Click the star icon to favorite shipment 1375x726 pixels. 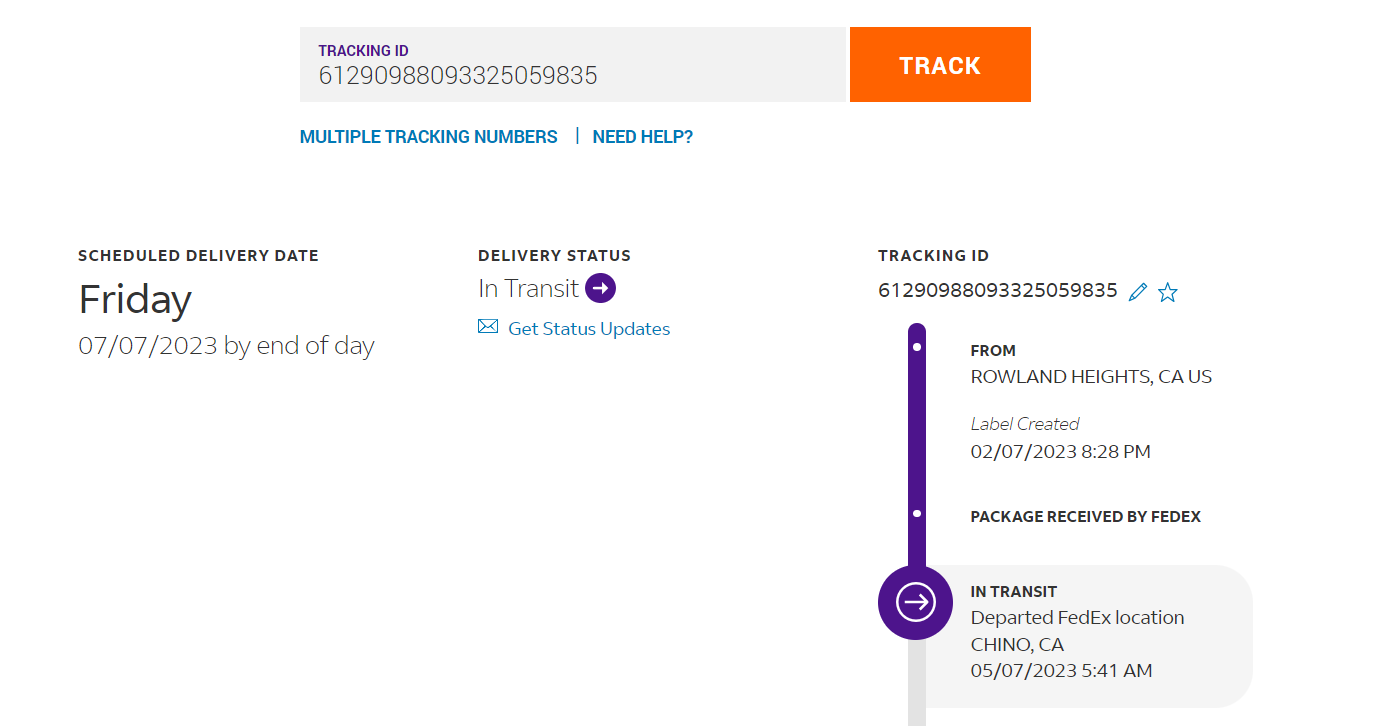1167,292
